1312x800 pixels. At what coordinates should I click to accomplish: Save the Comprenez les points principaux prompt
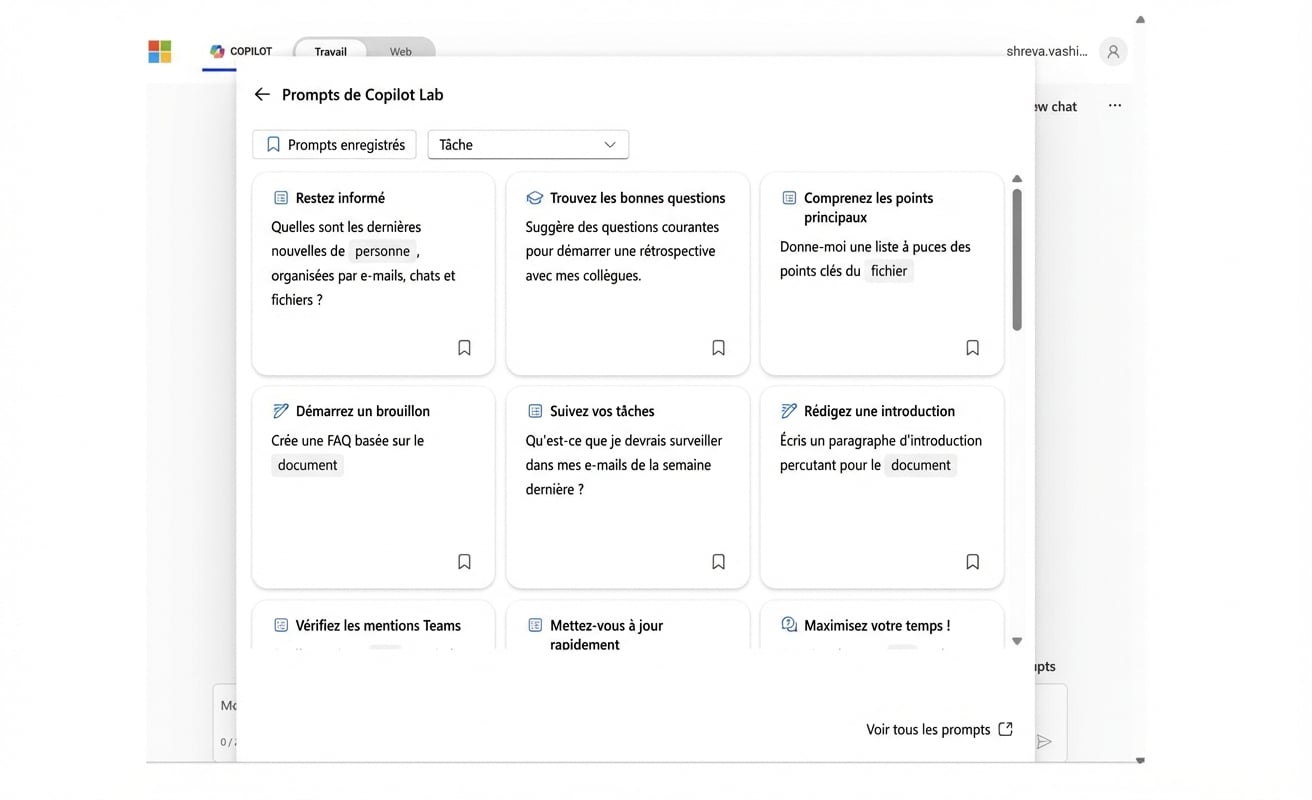pos(972,348)
